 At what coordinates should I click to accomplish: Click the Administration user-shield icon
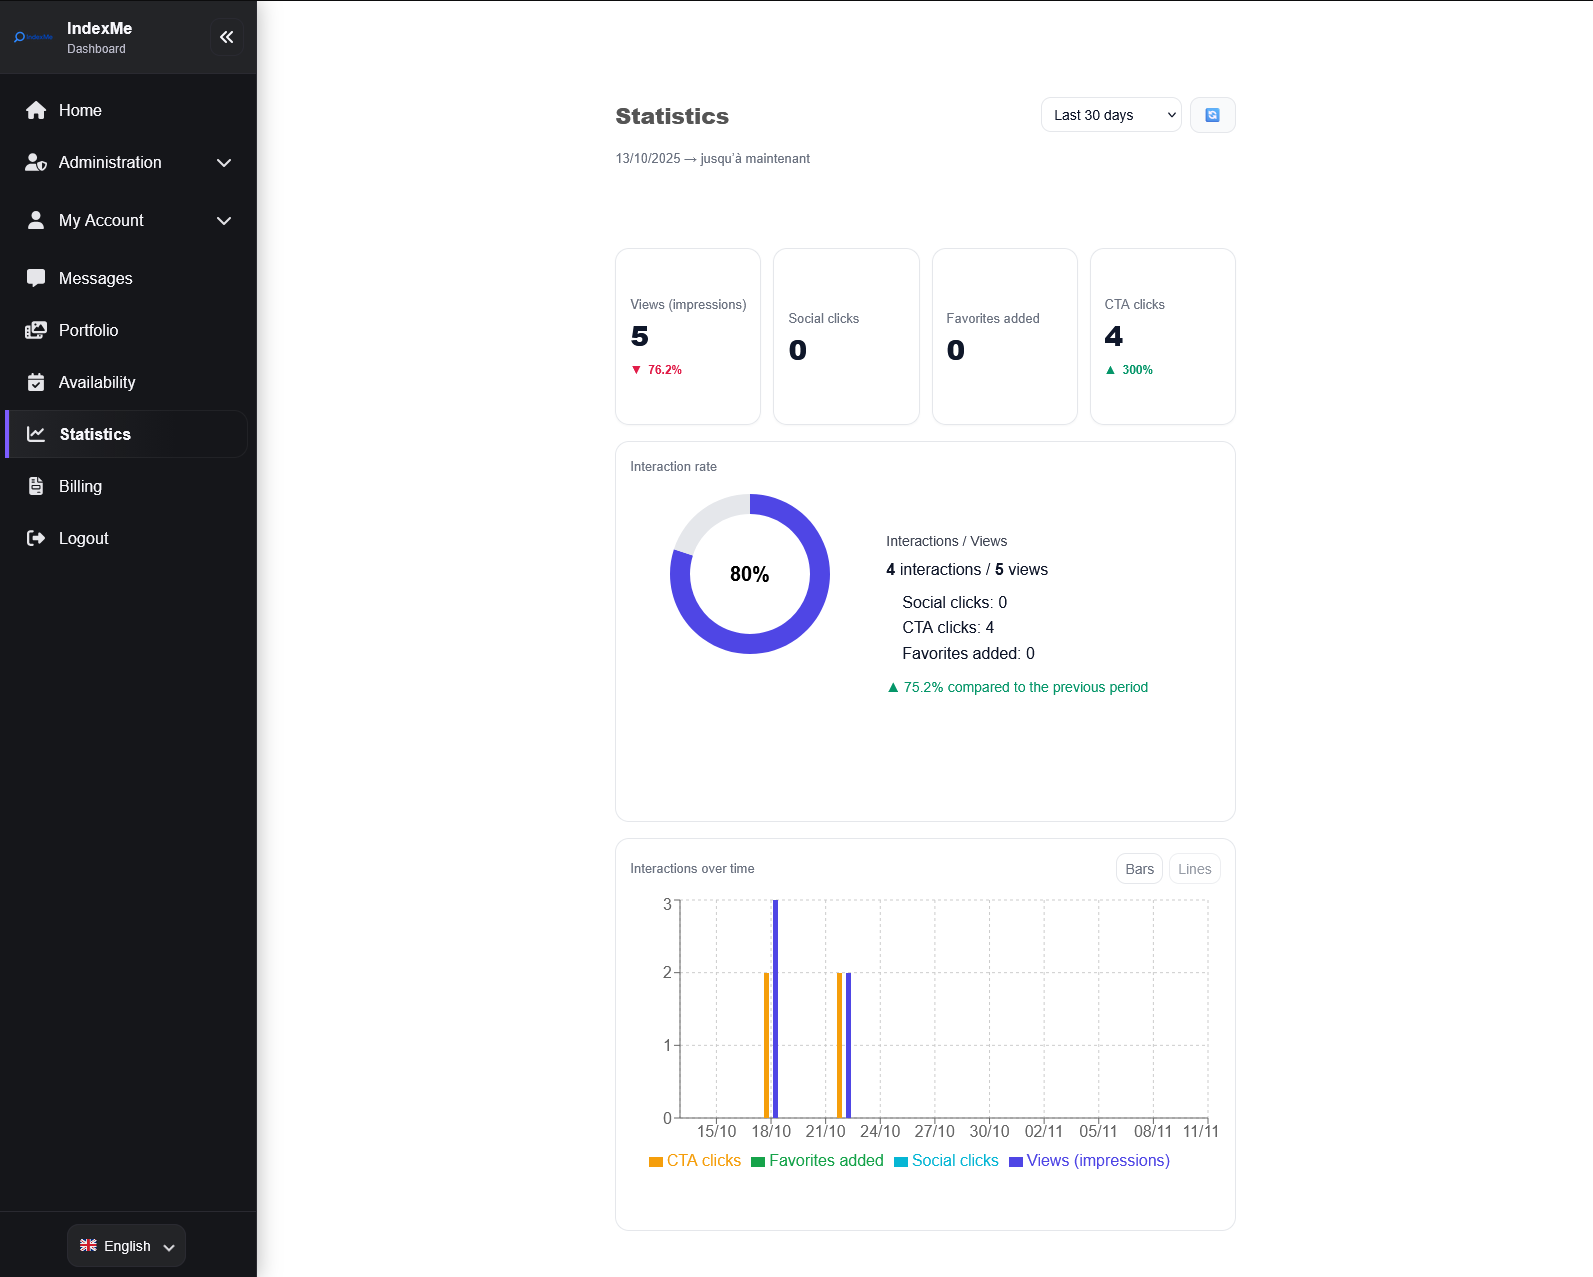36,162
